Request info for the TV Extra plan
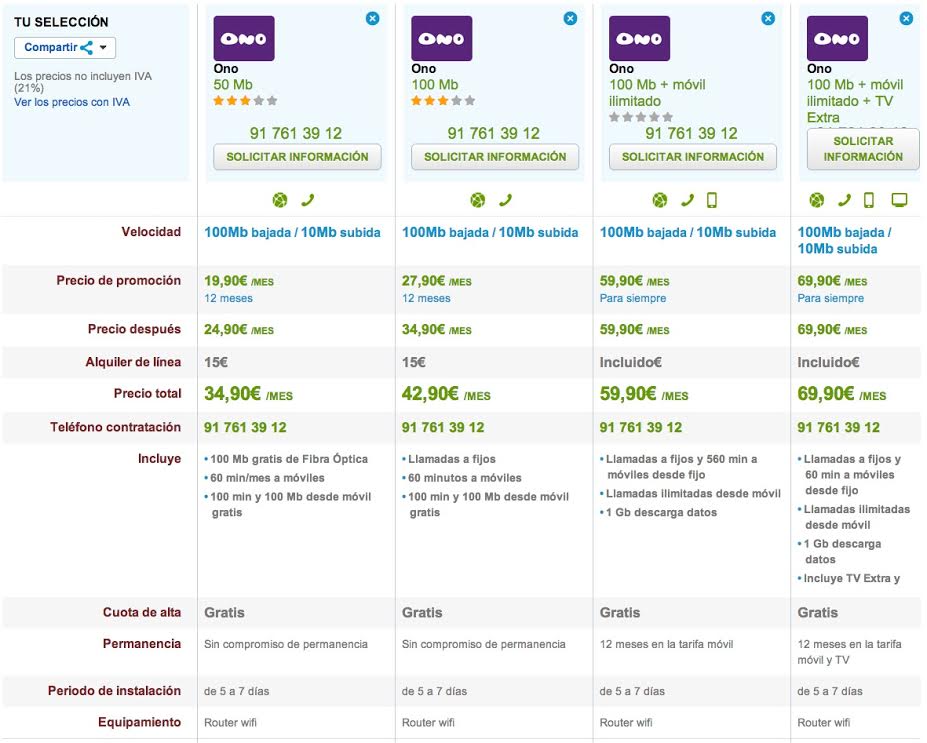 pos(863,149)
